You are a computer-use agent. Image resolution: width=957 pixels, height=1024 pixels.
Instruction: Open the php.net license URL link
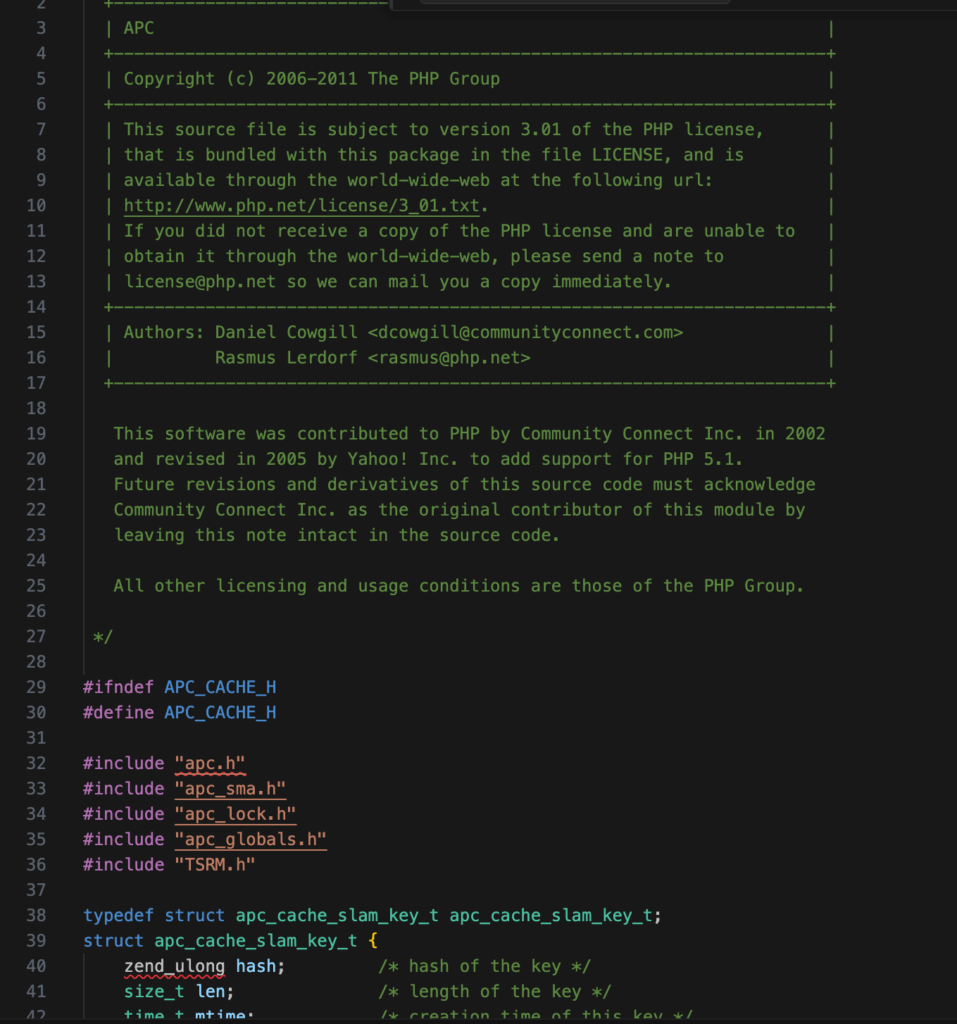click(x=301, y=206)
